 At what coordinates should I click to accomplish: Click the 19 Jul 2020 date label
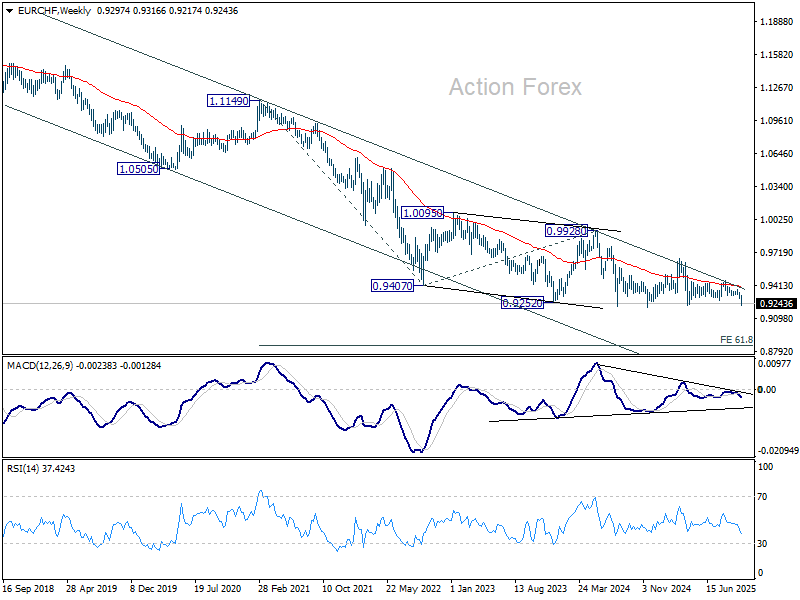click(218, 589)
